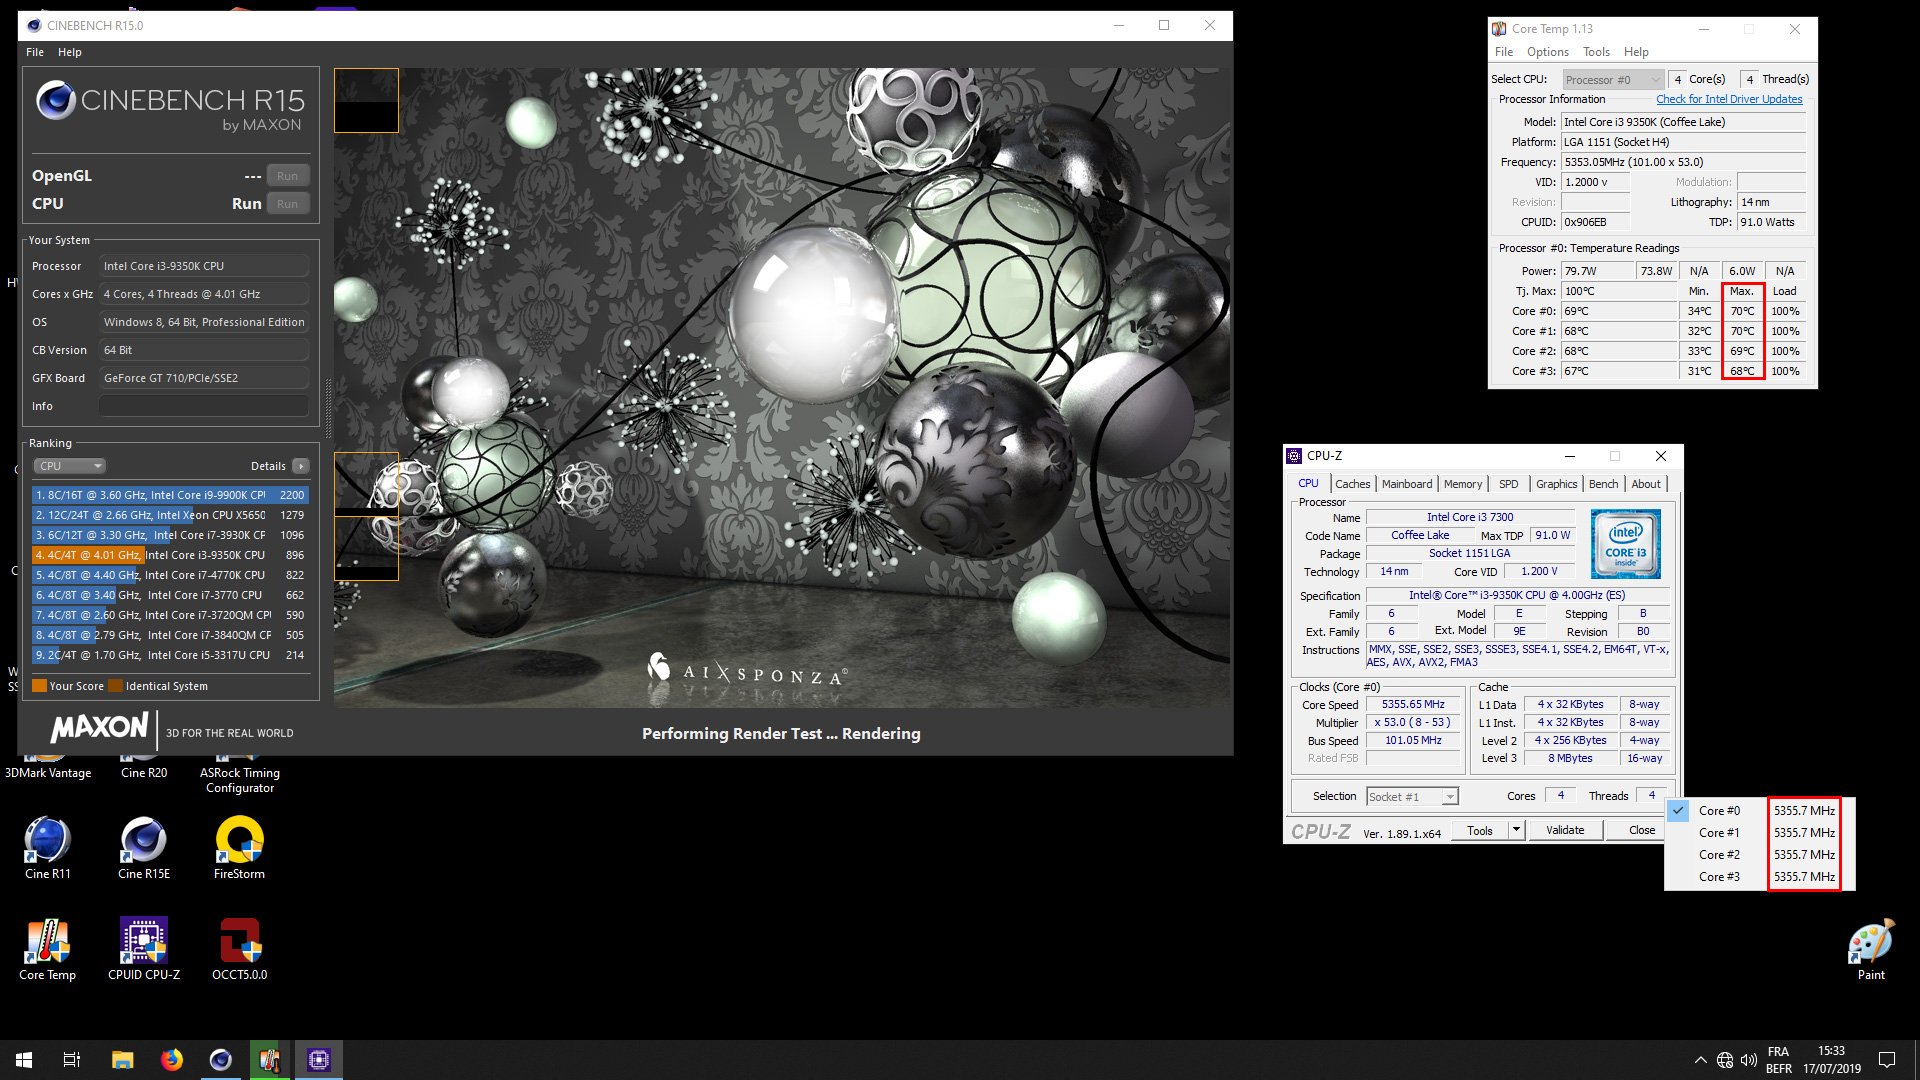Viewport: 1920px width, 1080px height.
Task: Open Core Temp Help menu
Action: pyautogui.click(x=1636, y=52)
